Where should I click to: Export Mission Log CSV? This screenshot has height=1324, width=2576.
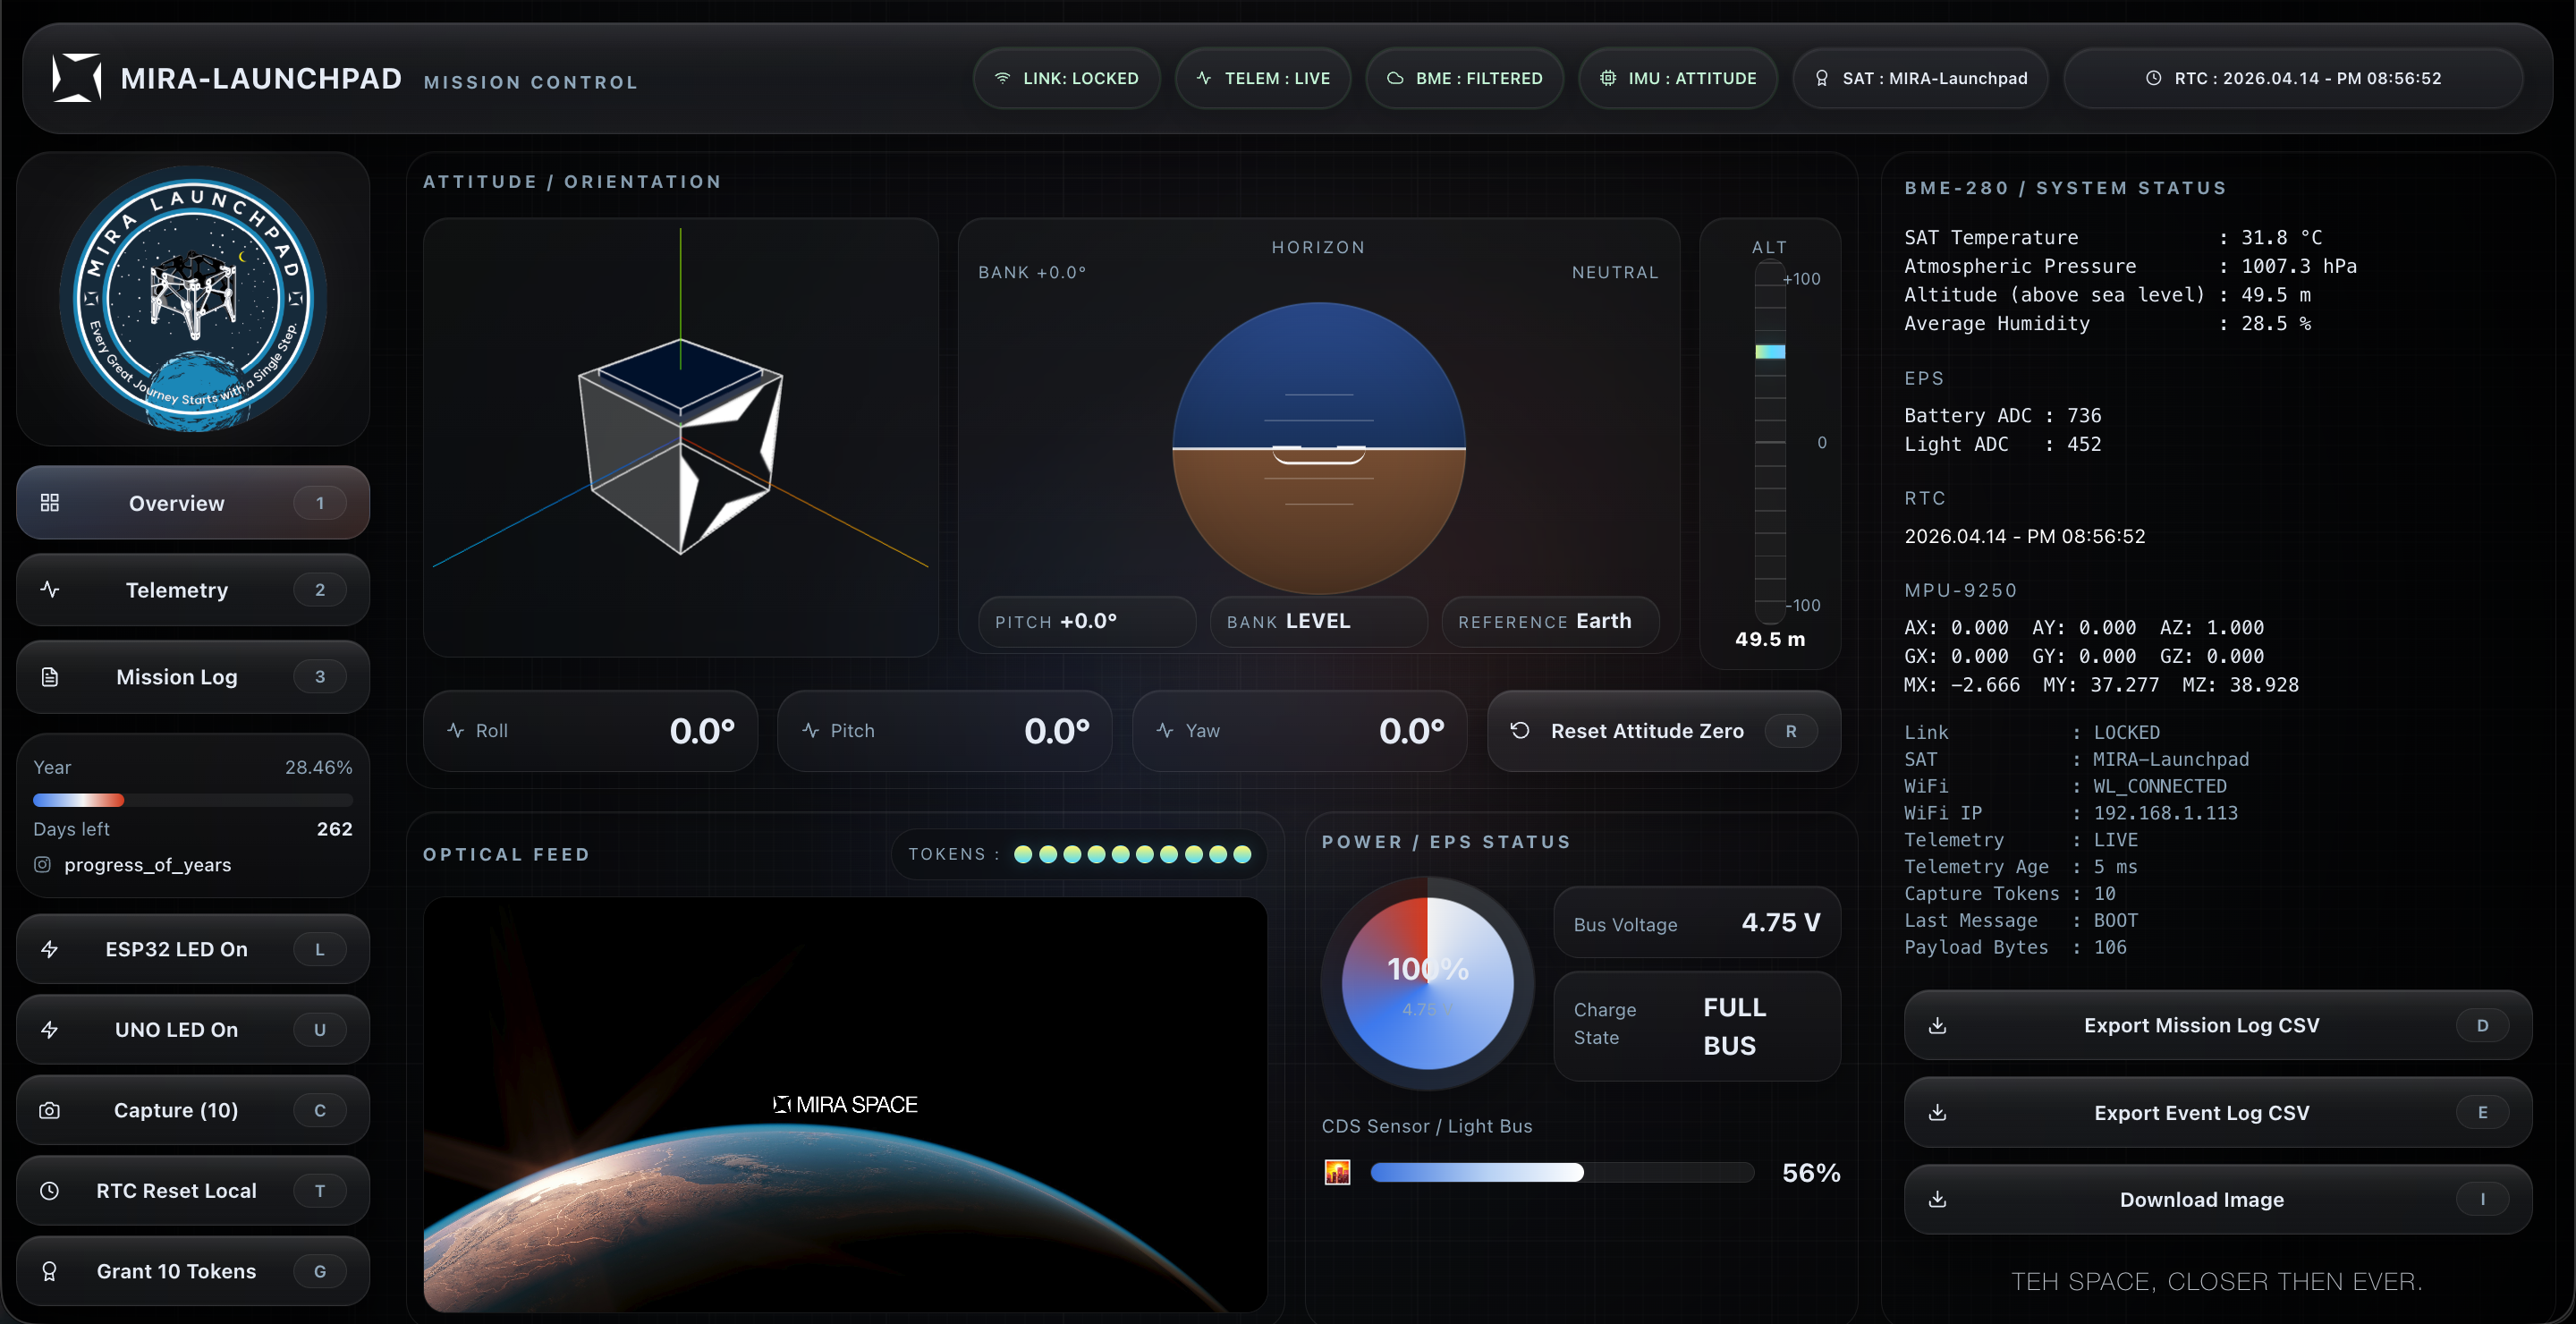point(2218,1026)
